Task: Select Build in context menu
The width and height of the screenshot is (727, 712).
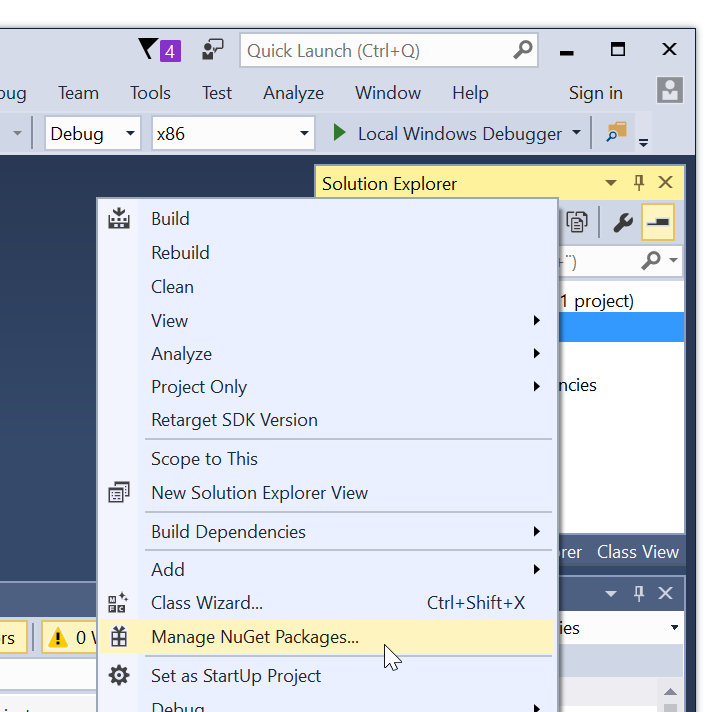Action: 326,219
